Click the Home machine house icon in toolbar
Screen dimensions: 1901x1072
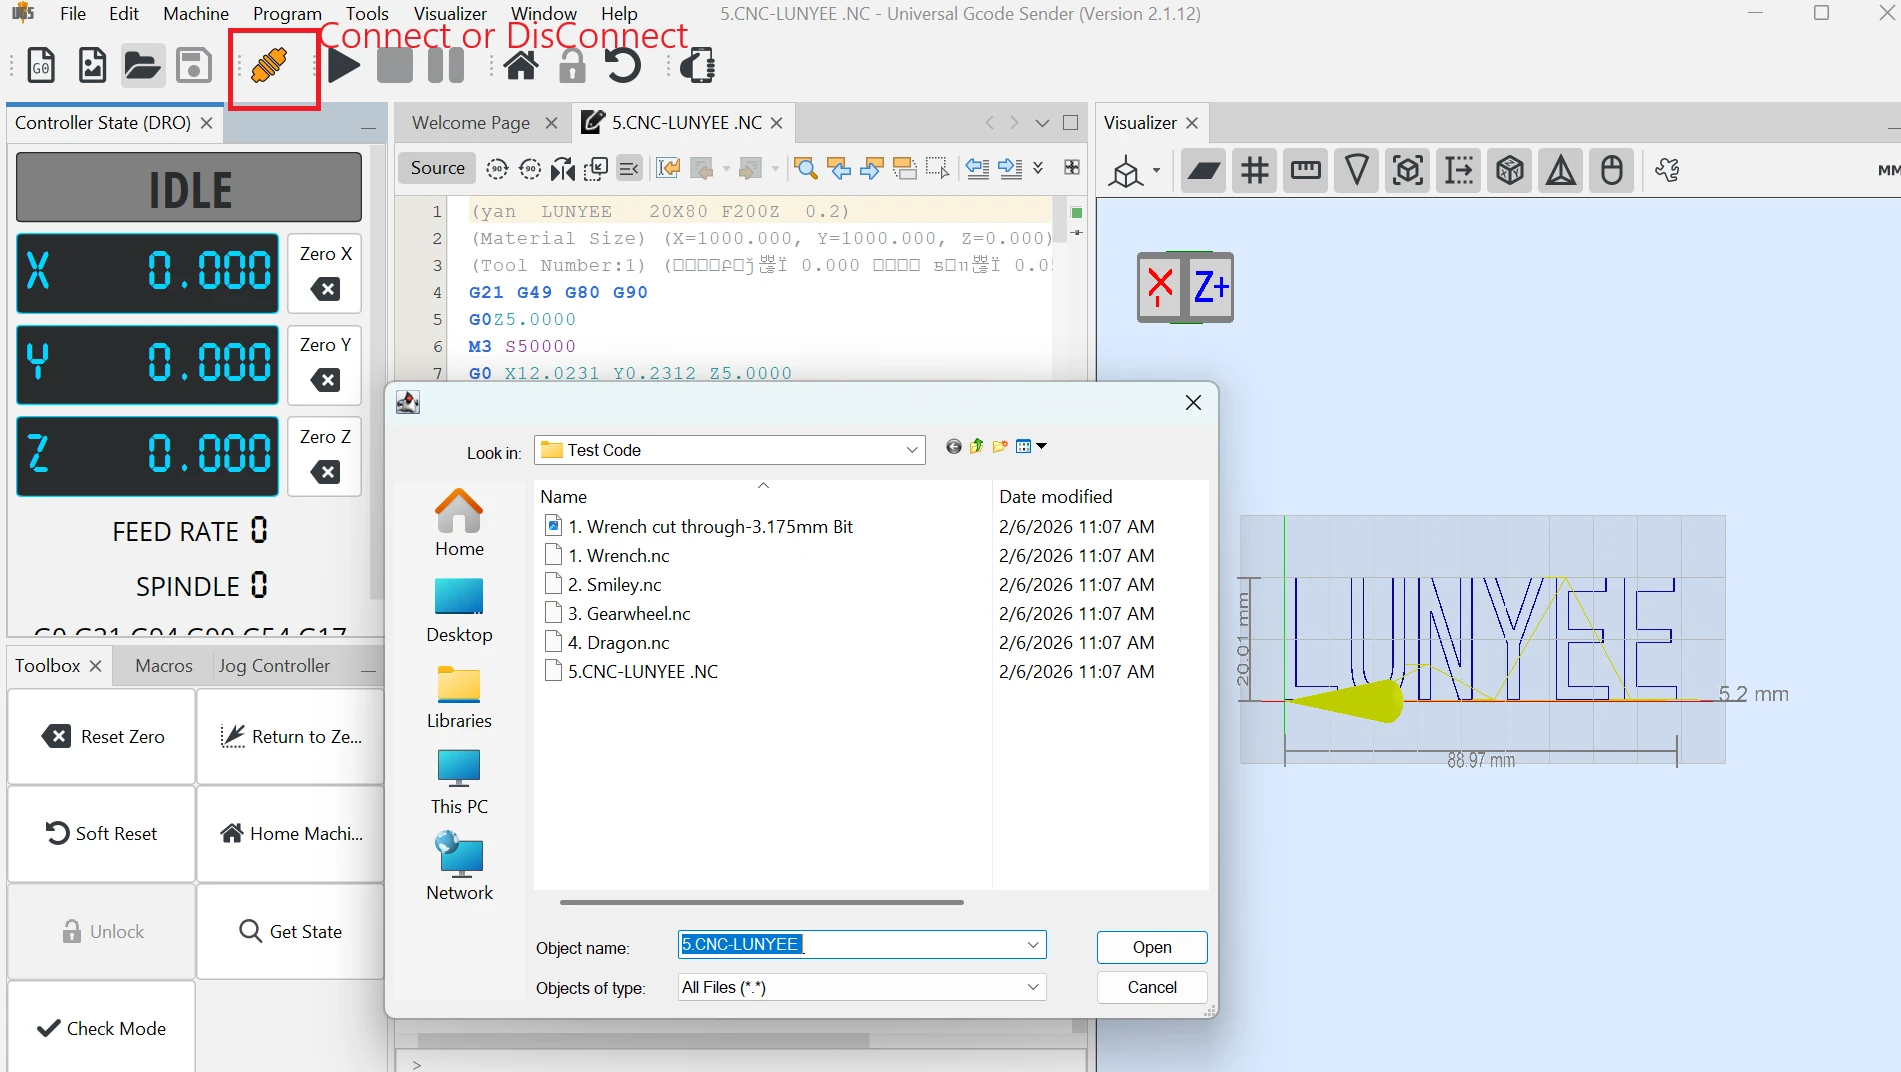click(x=520, y=66)
